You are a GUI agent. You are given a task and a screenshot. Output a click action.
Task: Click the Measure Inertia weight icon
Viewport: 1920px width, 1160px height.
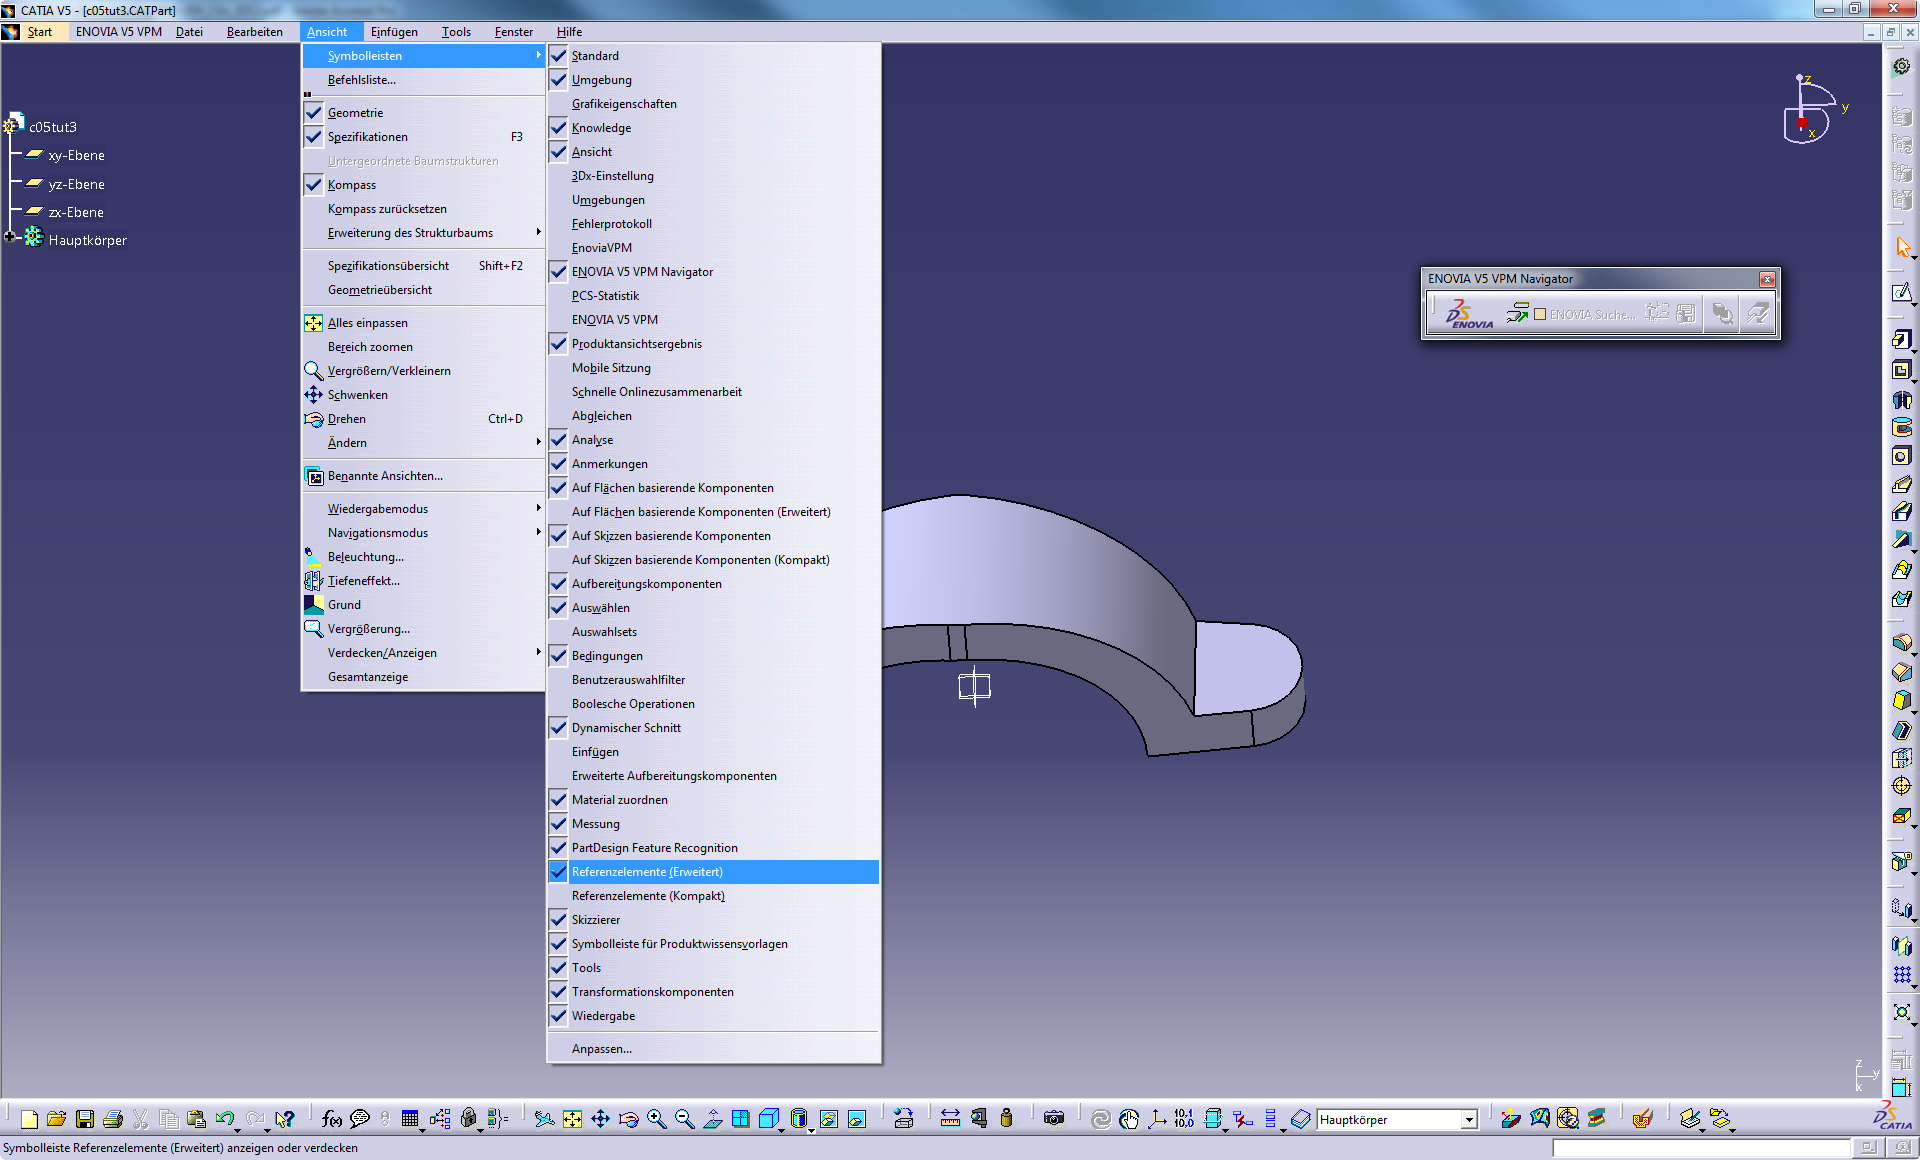[x=1006, y=1119]
